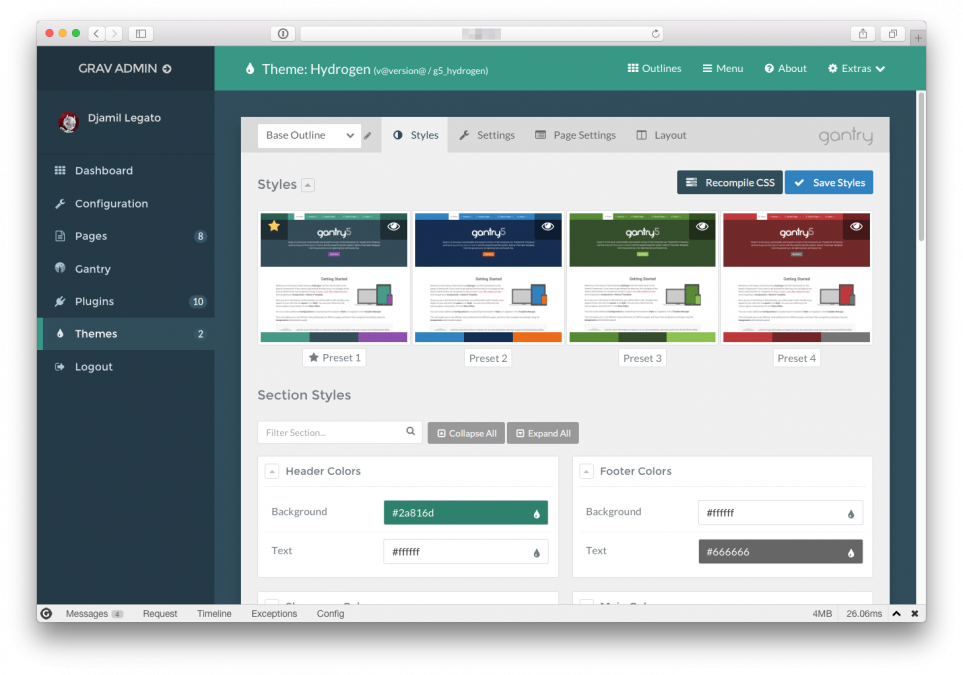
Task: Click the Expand All button
Action: pos(543,433)
